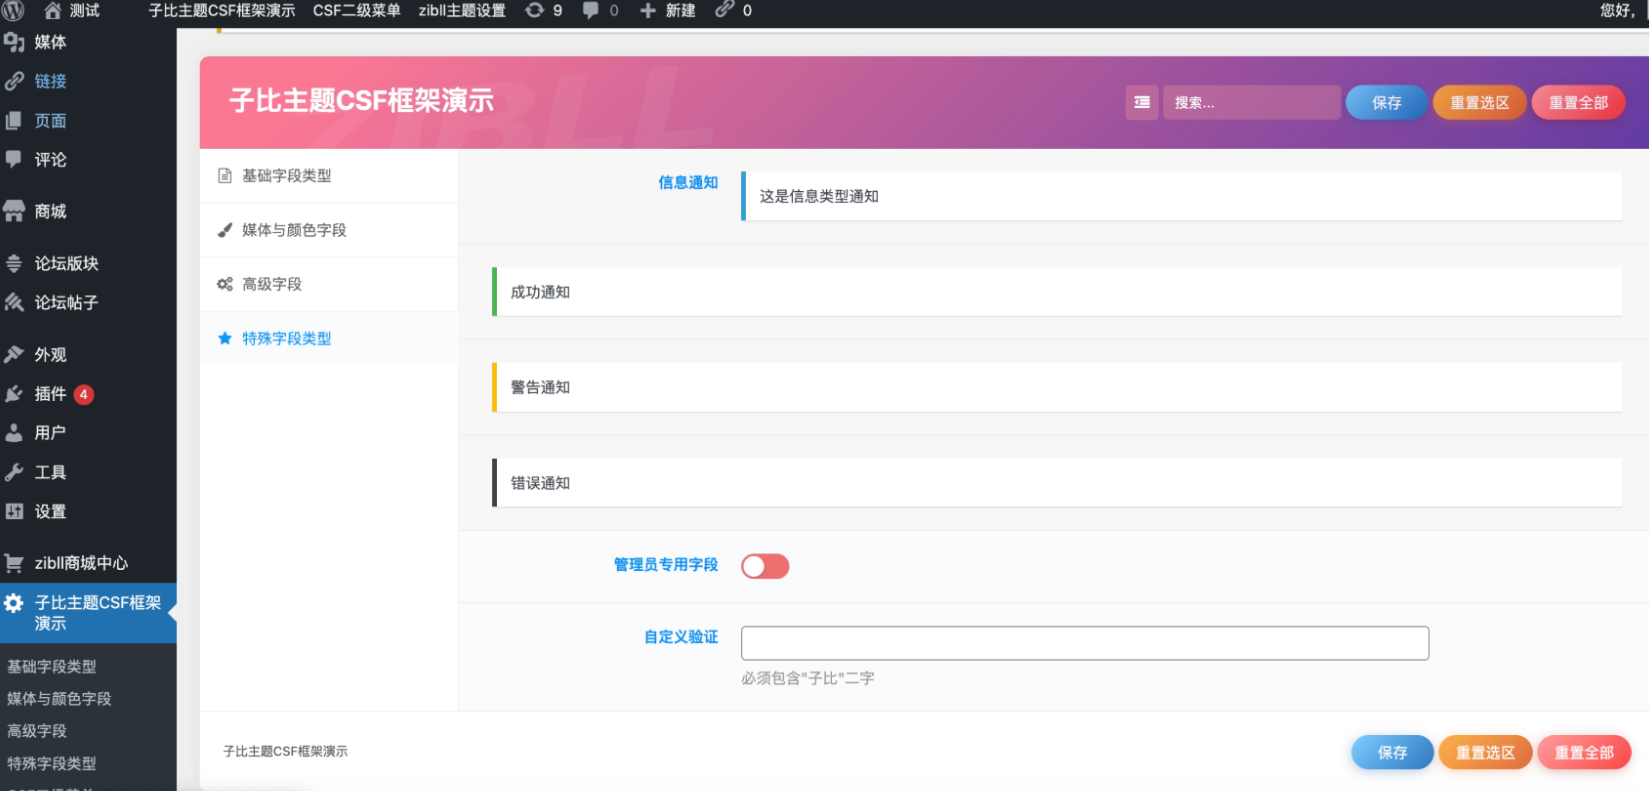Image resolution: width=1649 pixels, height=791 pixels.
Task: Open submenu 高级字段 in sidebar
Action: pos(37,731)
